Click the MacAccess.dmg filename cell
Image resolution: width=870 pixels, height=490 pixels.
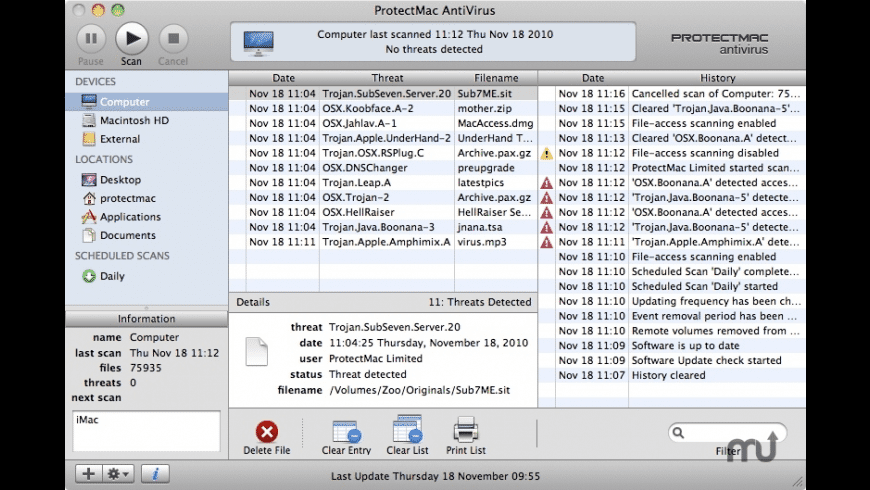(x=495, y=123)
